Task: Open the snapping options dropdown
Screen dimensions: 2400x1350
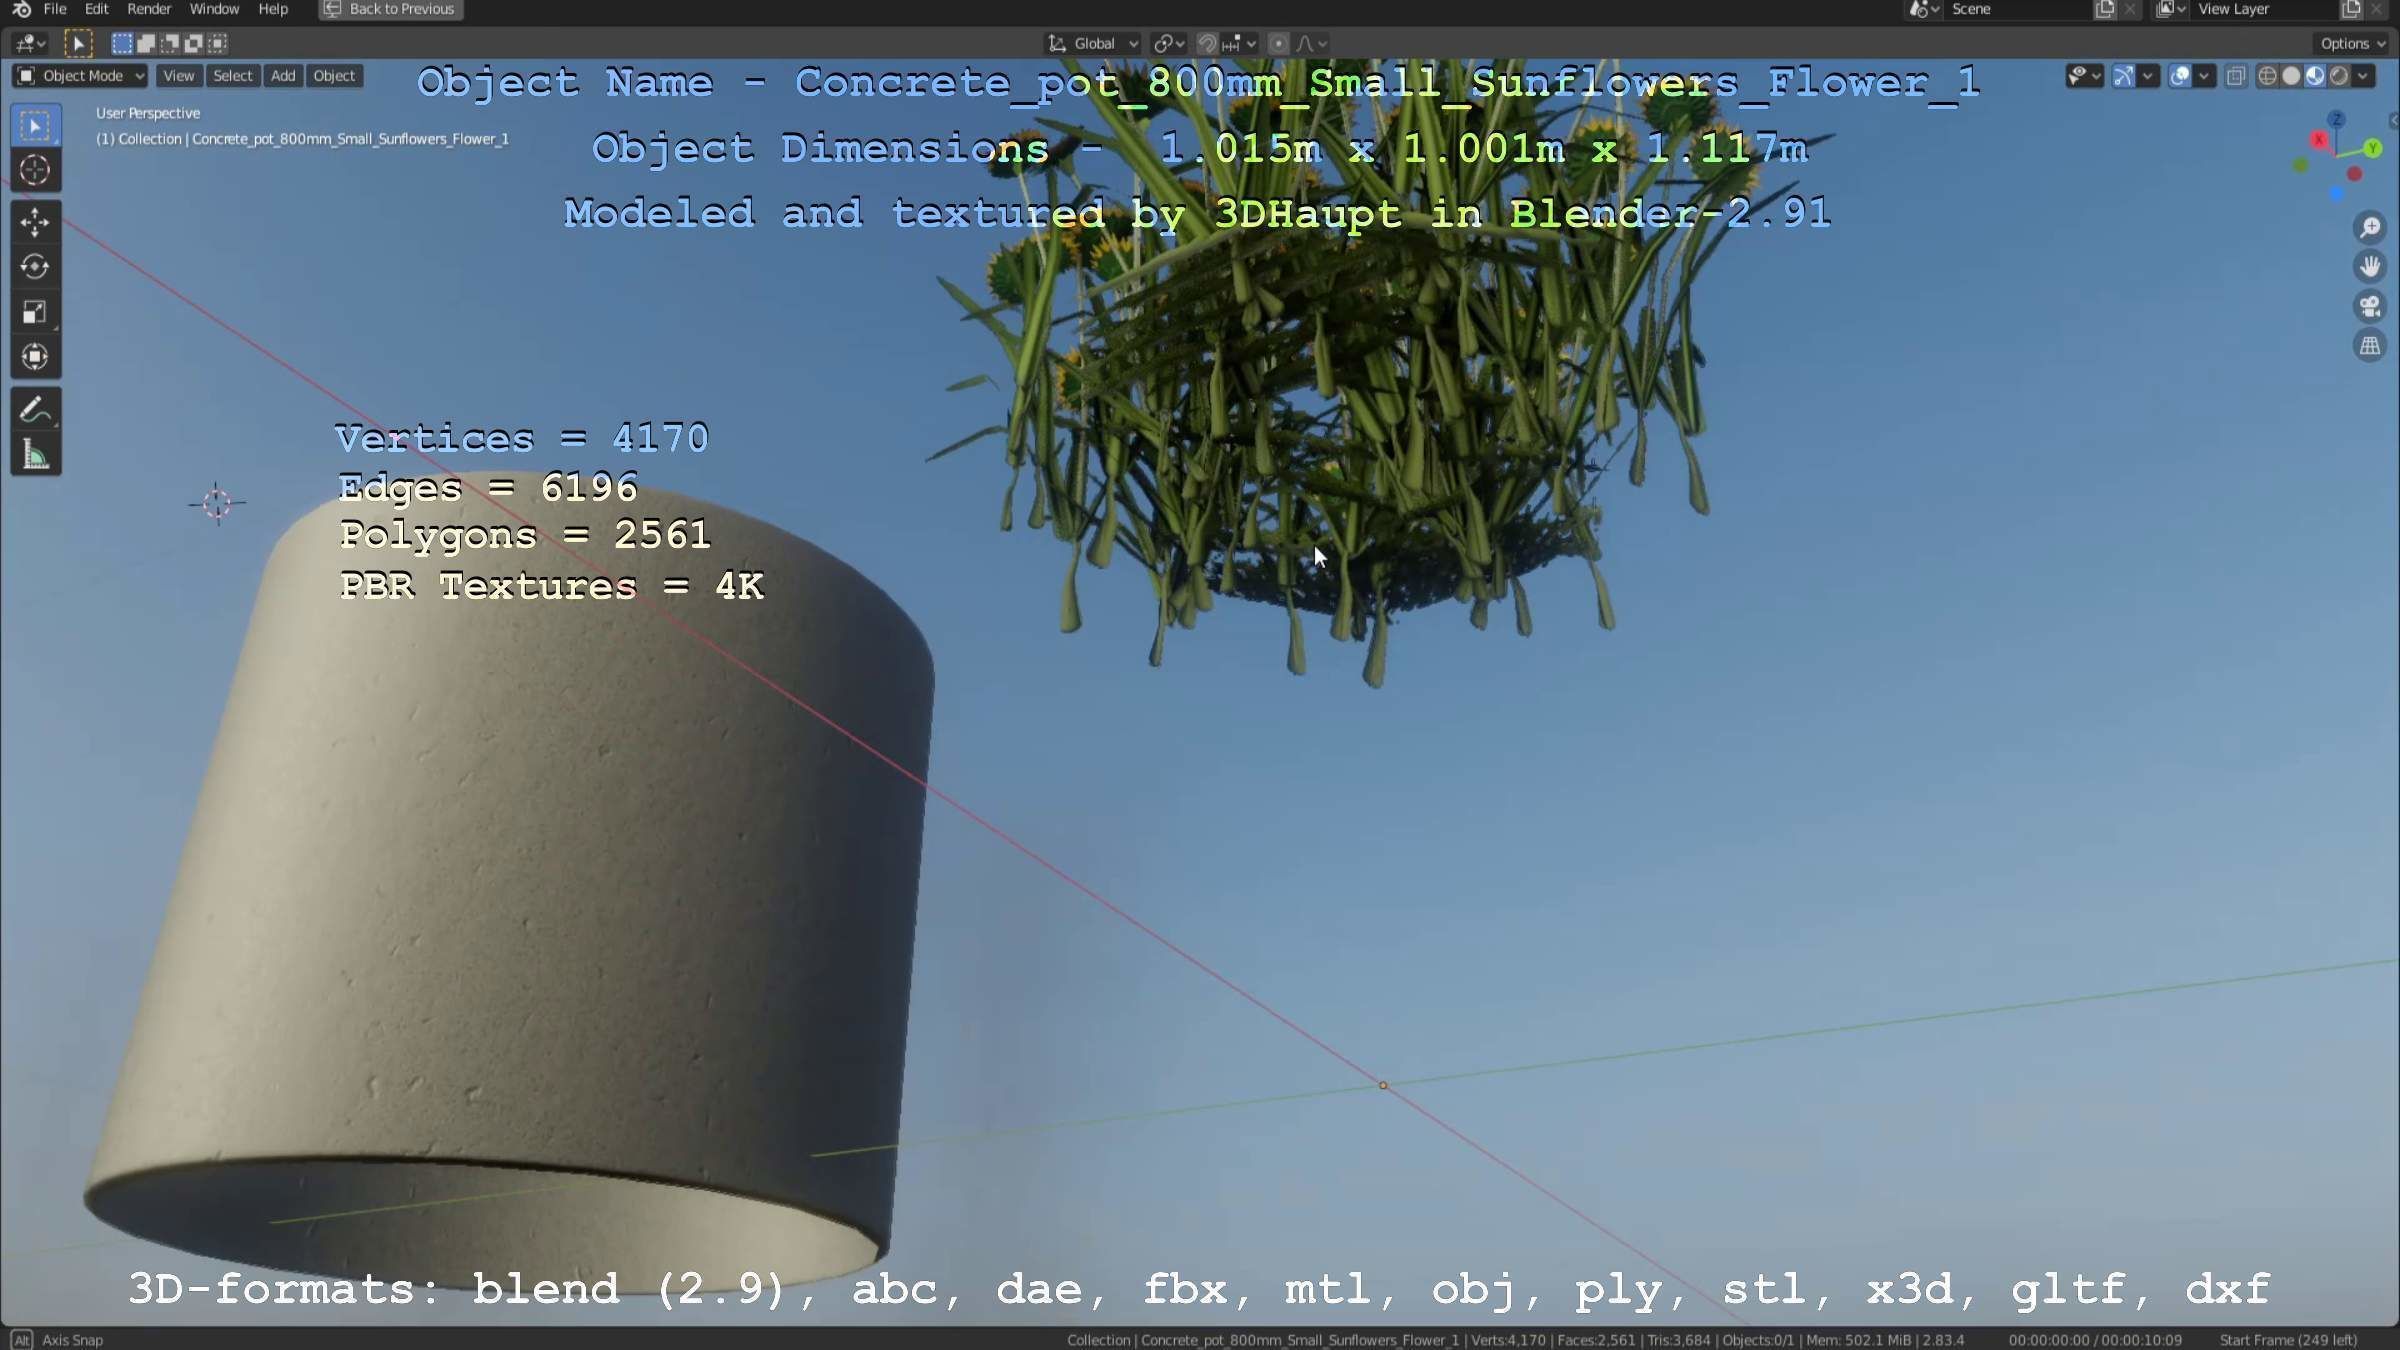Action: click(x=1240, y=43)
